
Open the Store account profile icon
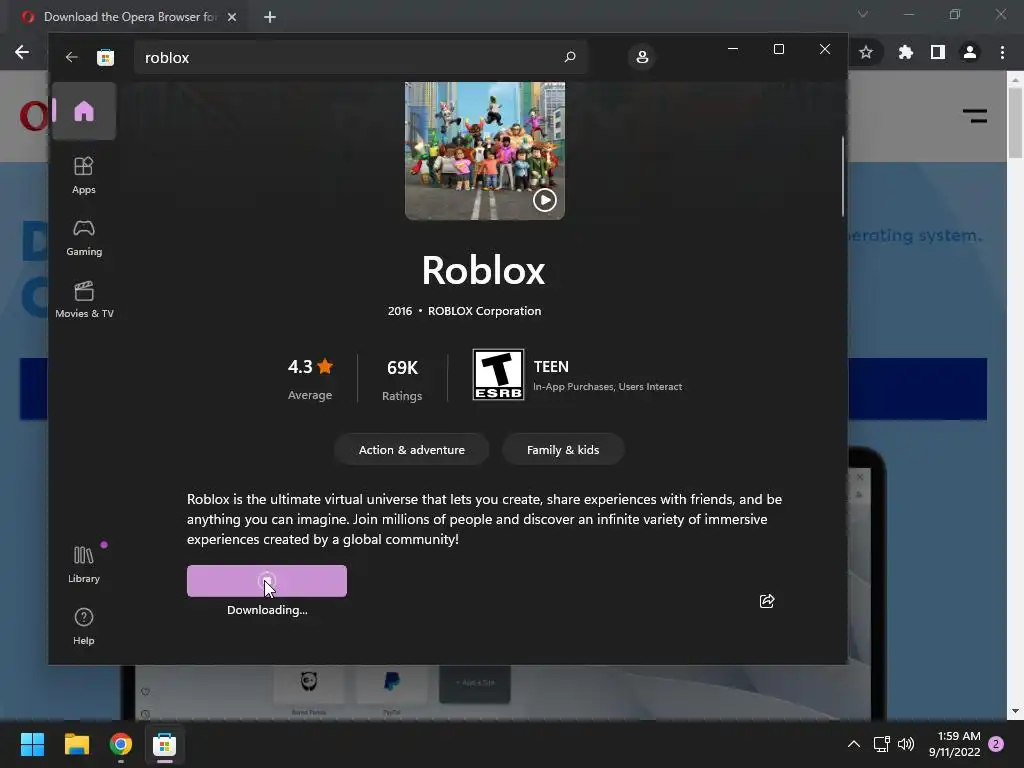(x=642, y=57)
